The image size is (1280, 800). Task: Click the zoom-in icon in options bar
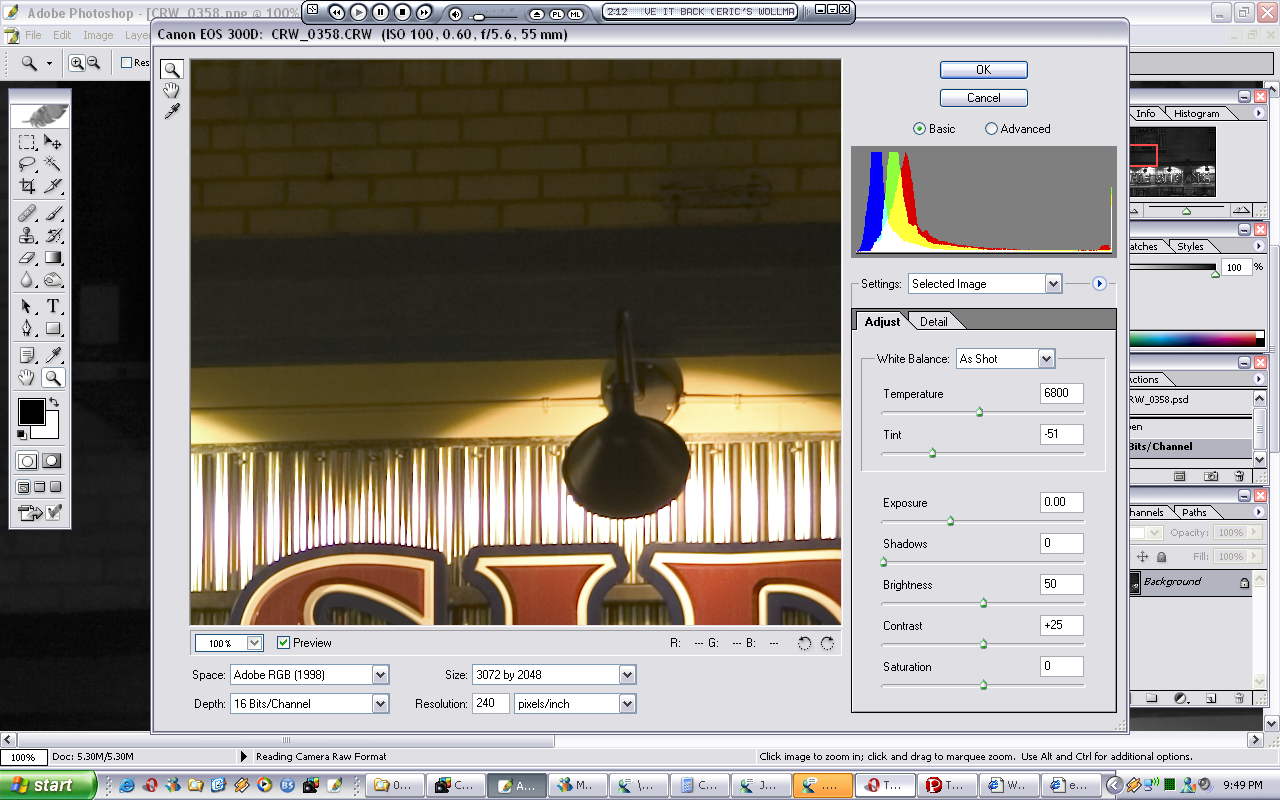tap(77, 62)
